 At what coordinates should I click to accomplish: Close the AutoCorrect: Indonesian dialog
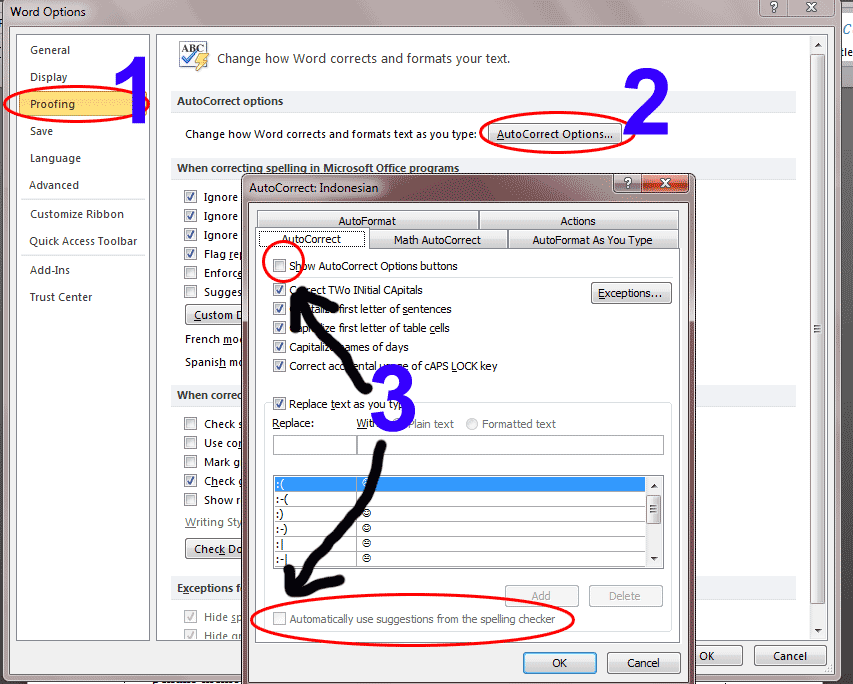point(665,183)
